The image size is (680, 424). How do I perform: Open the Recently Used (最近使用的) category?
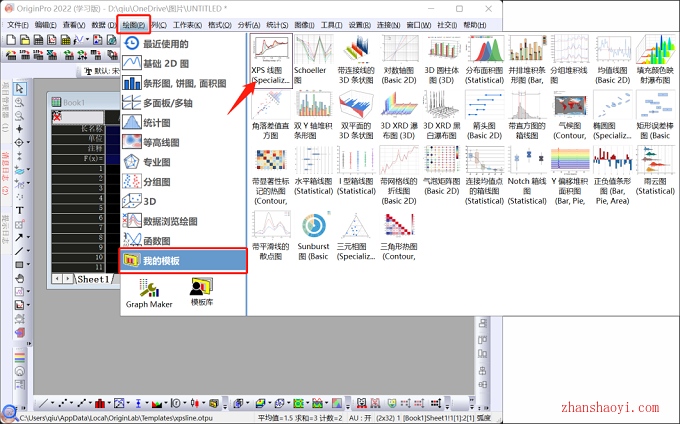coord(183,44)
